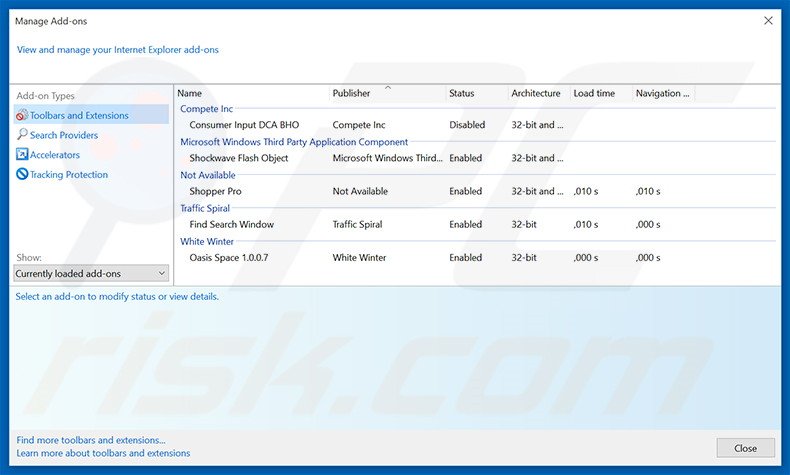
Task: Open Learn more about toolbars and extensions
Action: (103, 453)
